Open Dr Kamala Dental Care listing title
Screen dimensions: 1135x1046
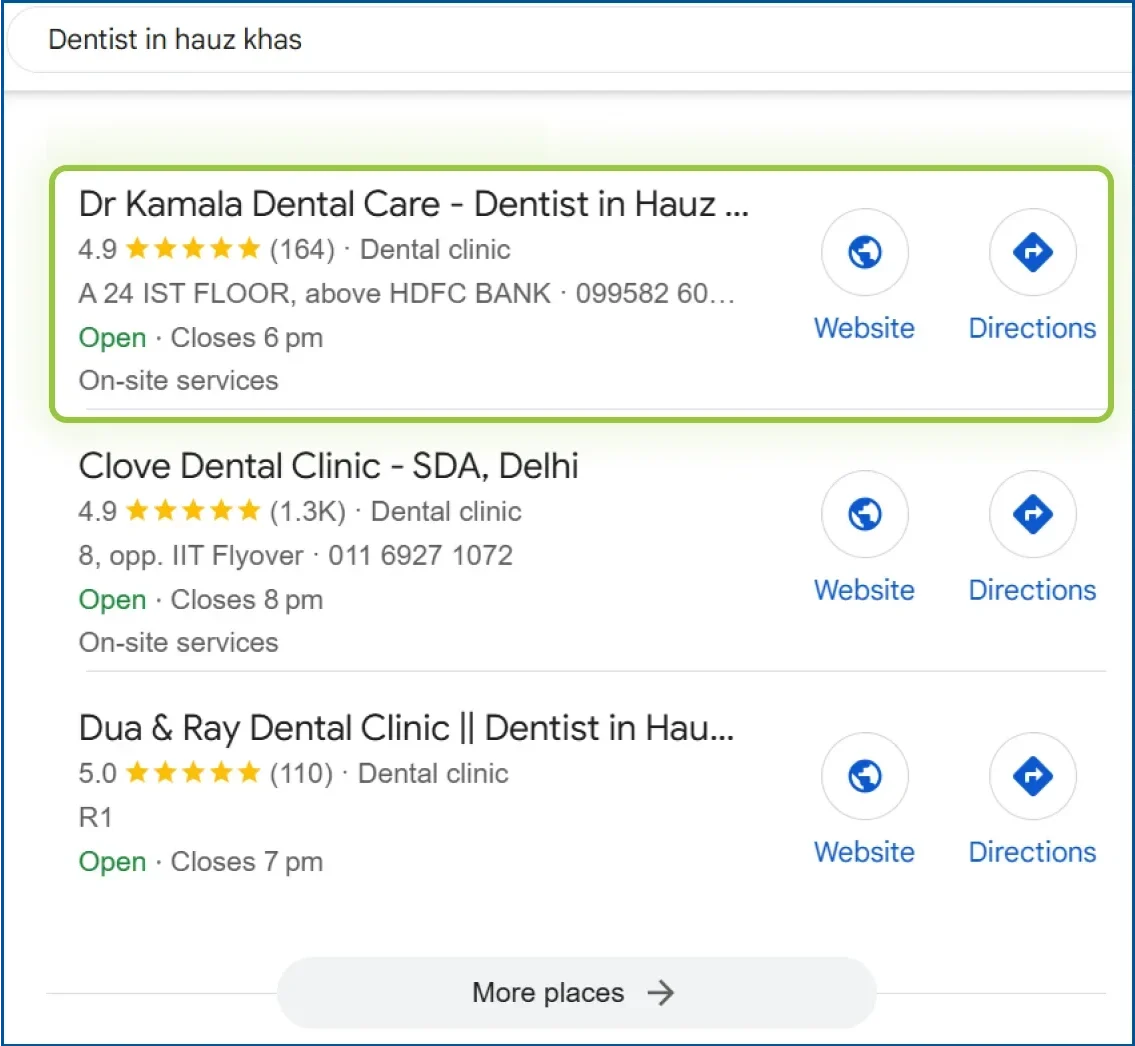point(413,204)
